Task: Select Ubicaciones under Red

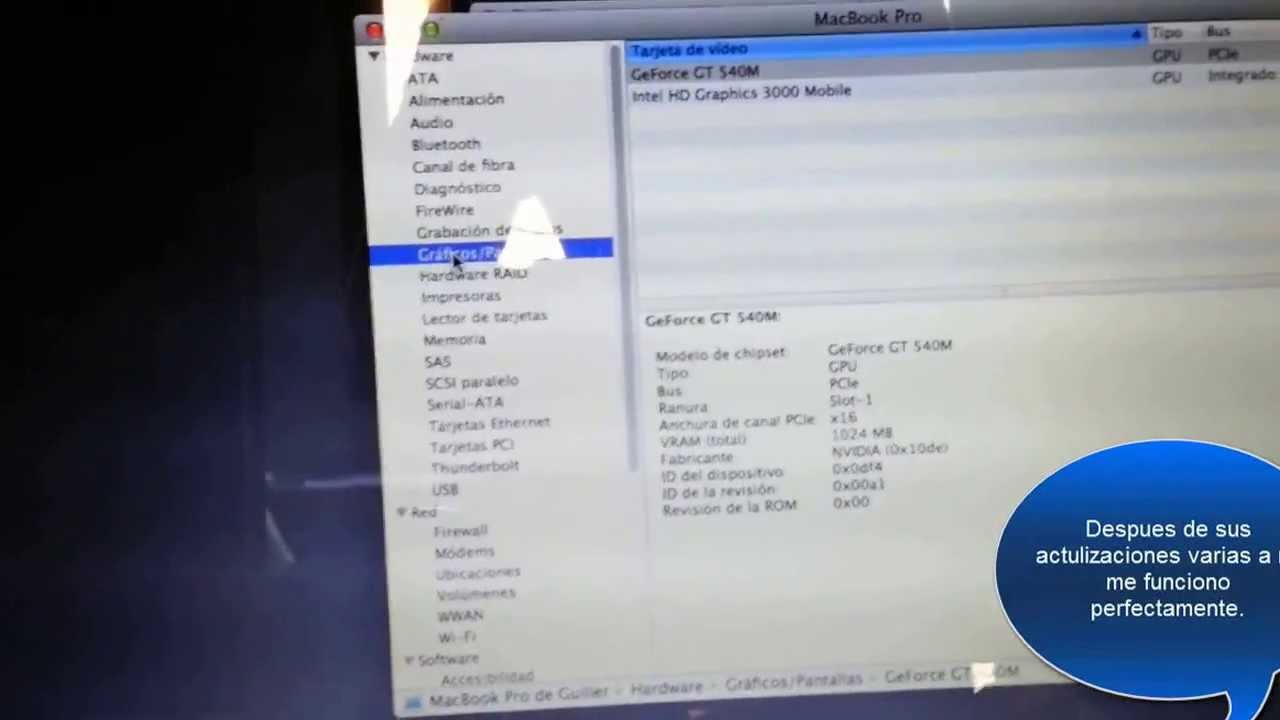Action: [x=478, y=573]
